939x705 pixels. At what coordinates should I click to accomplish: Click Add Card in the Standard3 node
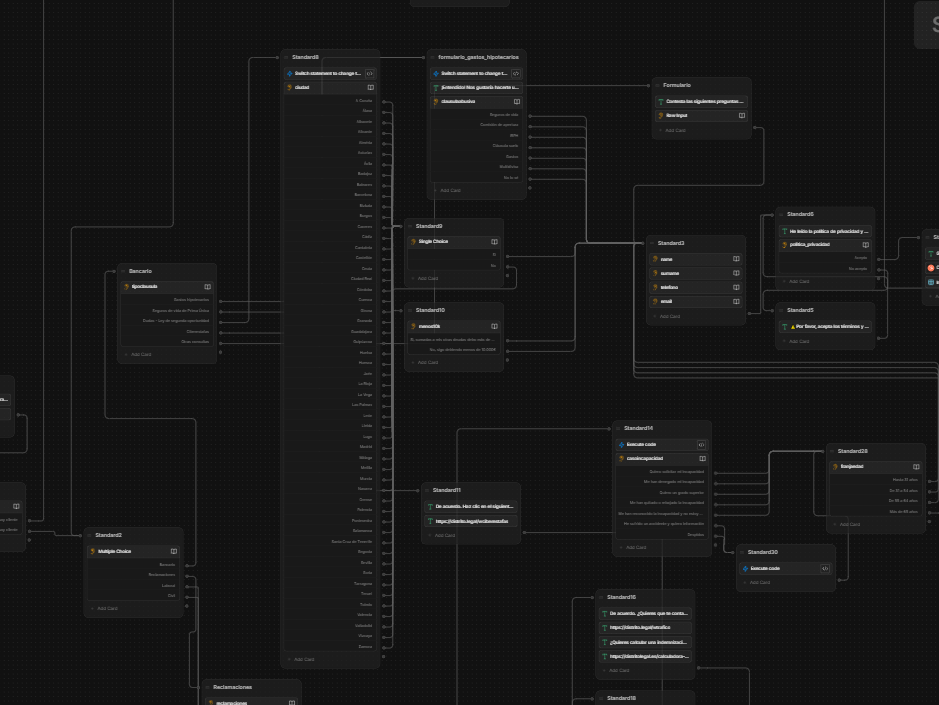coord(672,317)
